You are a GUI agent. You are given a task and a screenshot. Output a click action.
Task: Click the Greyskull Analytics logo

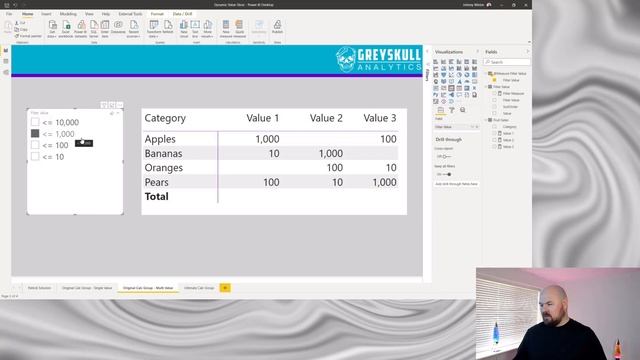tap(378, 60)
